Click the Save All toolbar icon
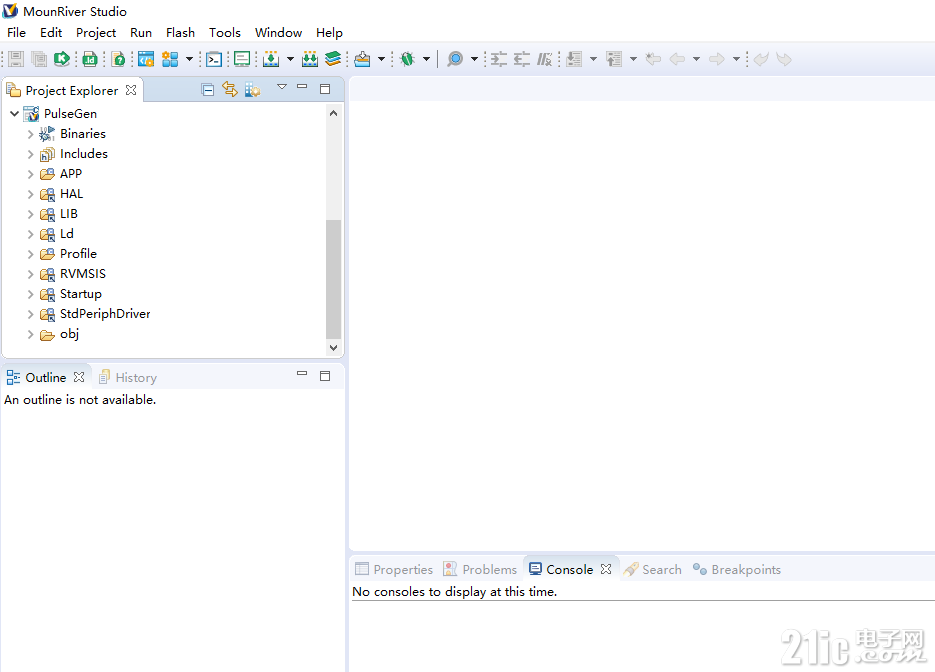 39,59
